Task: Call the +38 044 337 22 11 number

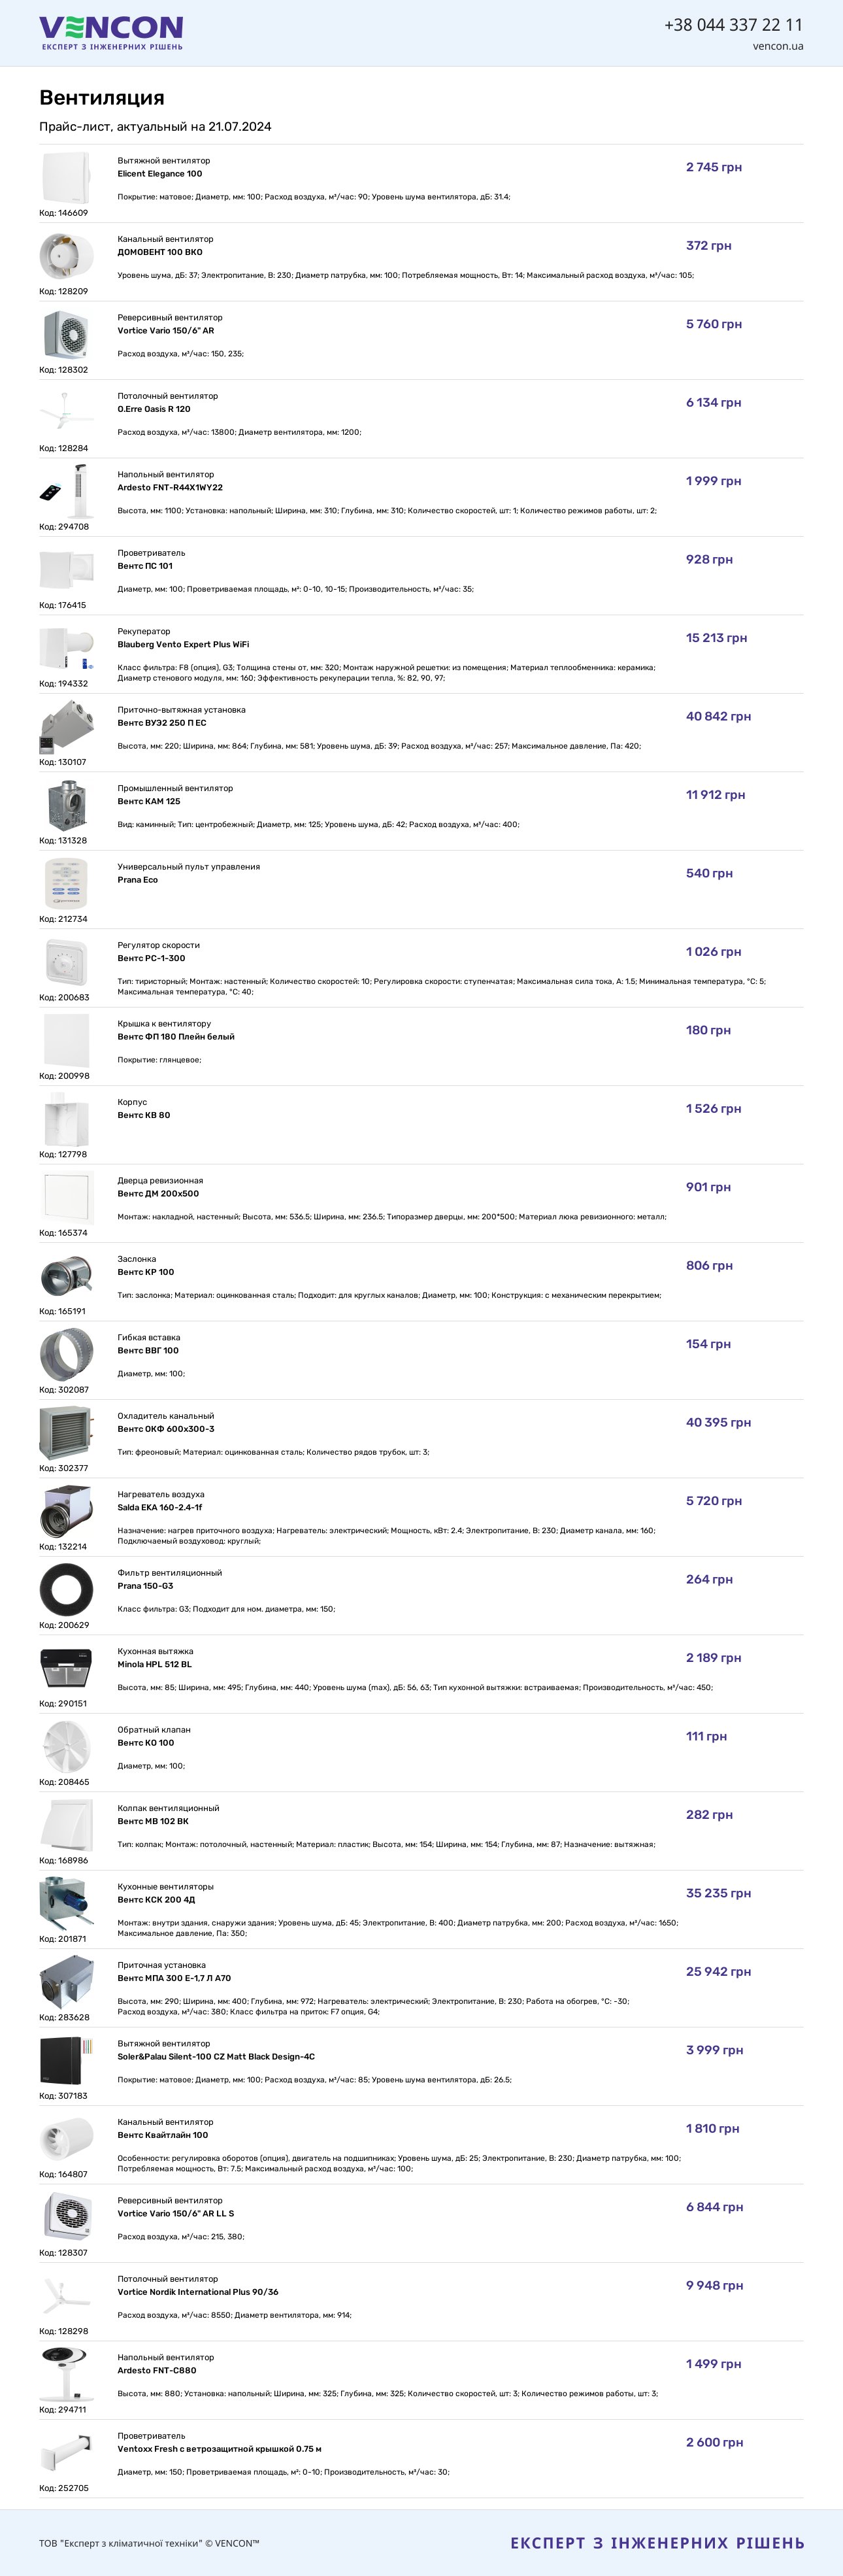Action: click(733, 25)
